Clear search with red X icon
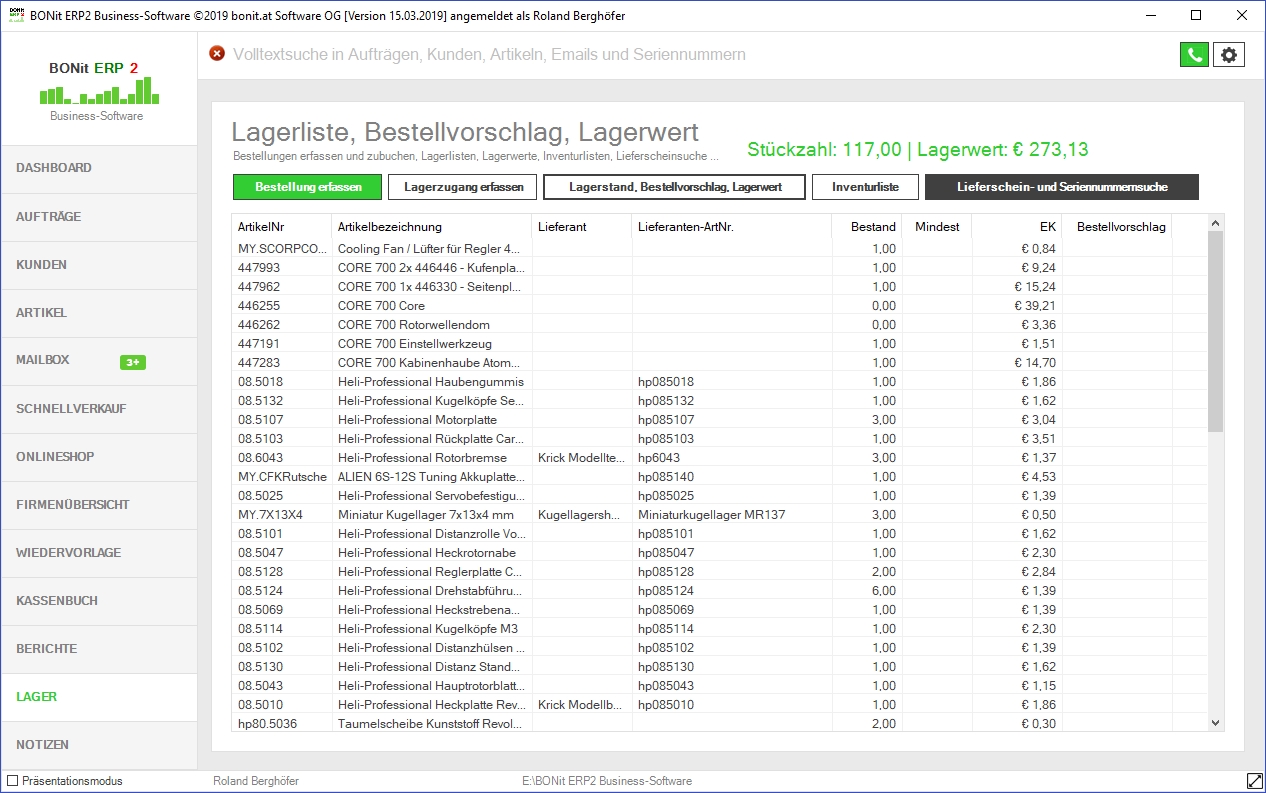Image resolution: width=1266 pixels, height=793 pixels. point(217,54)
